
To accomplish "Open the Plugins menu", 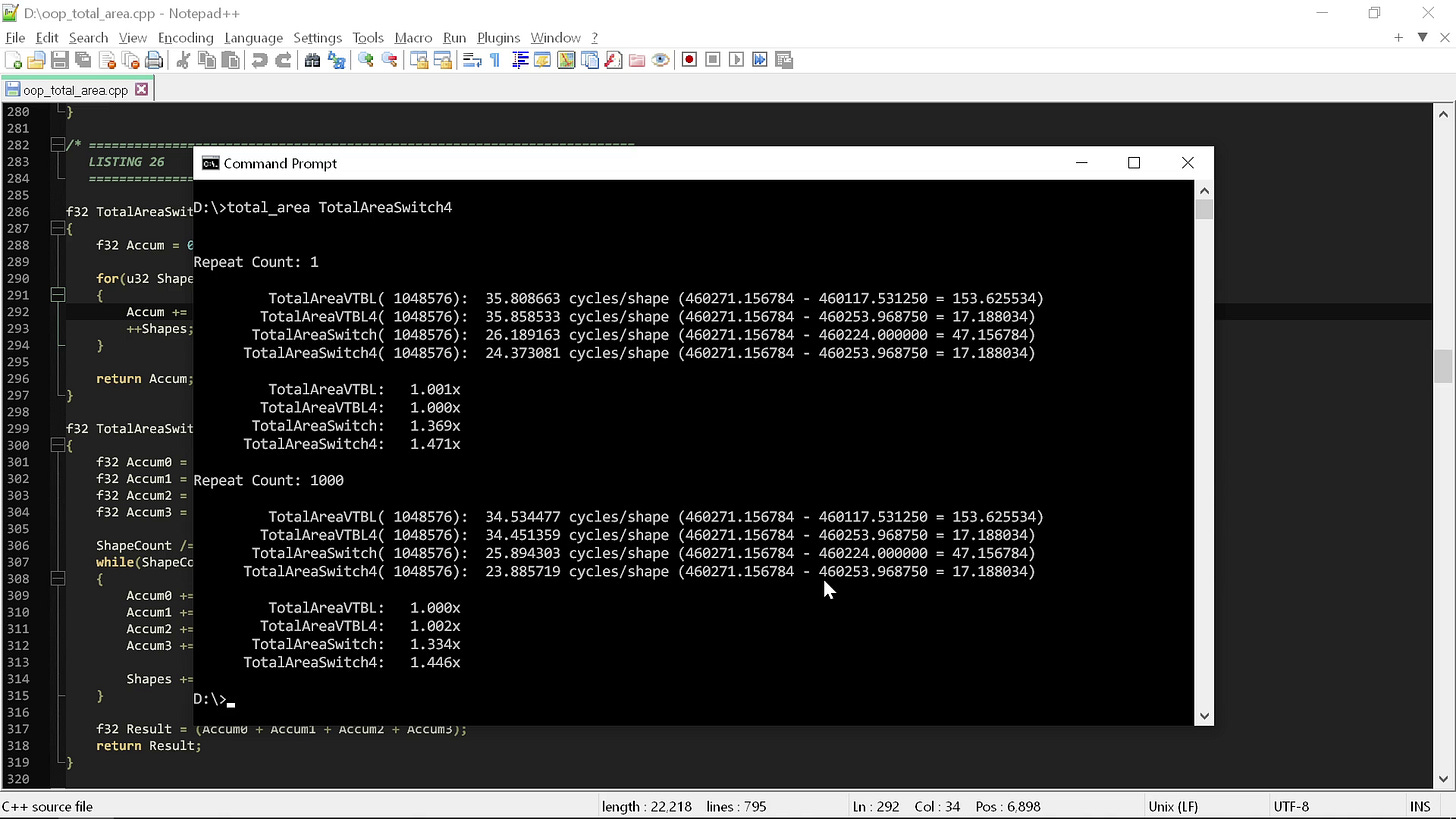I will pyautogui.click(x=498, y=37).
